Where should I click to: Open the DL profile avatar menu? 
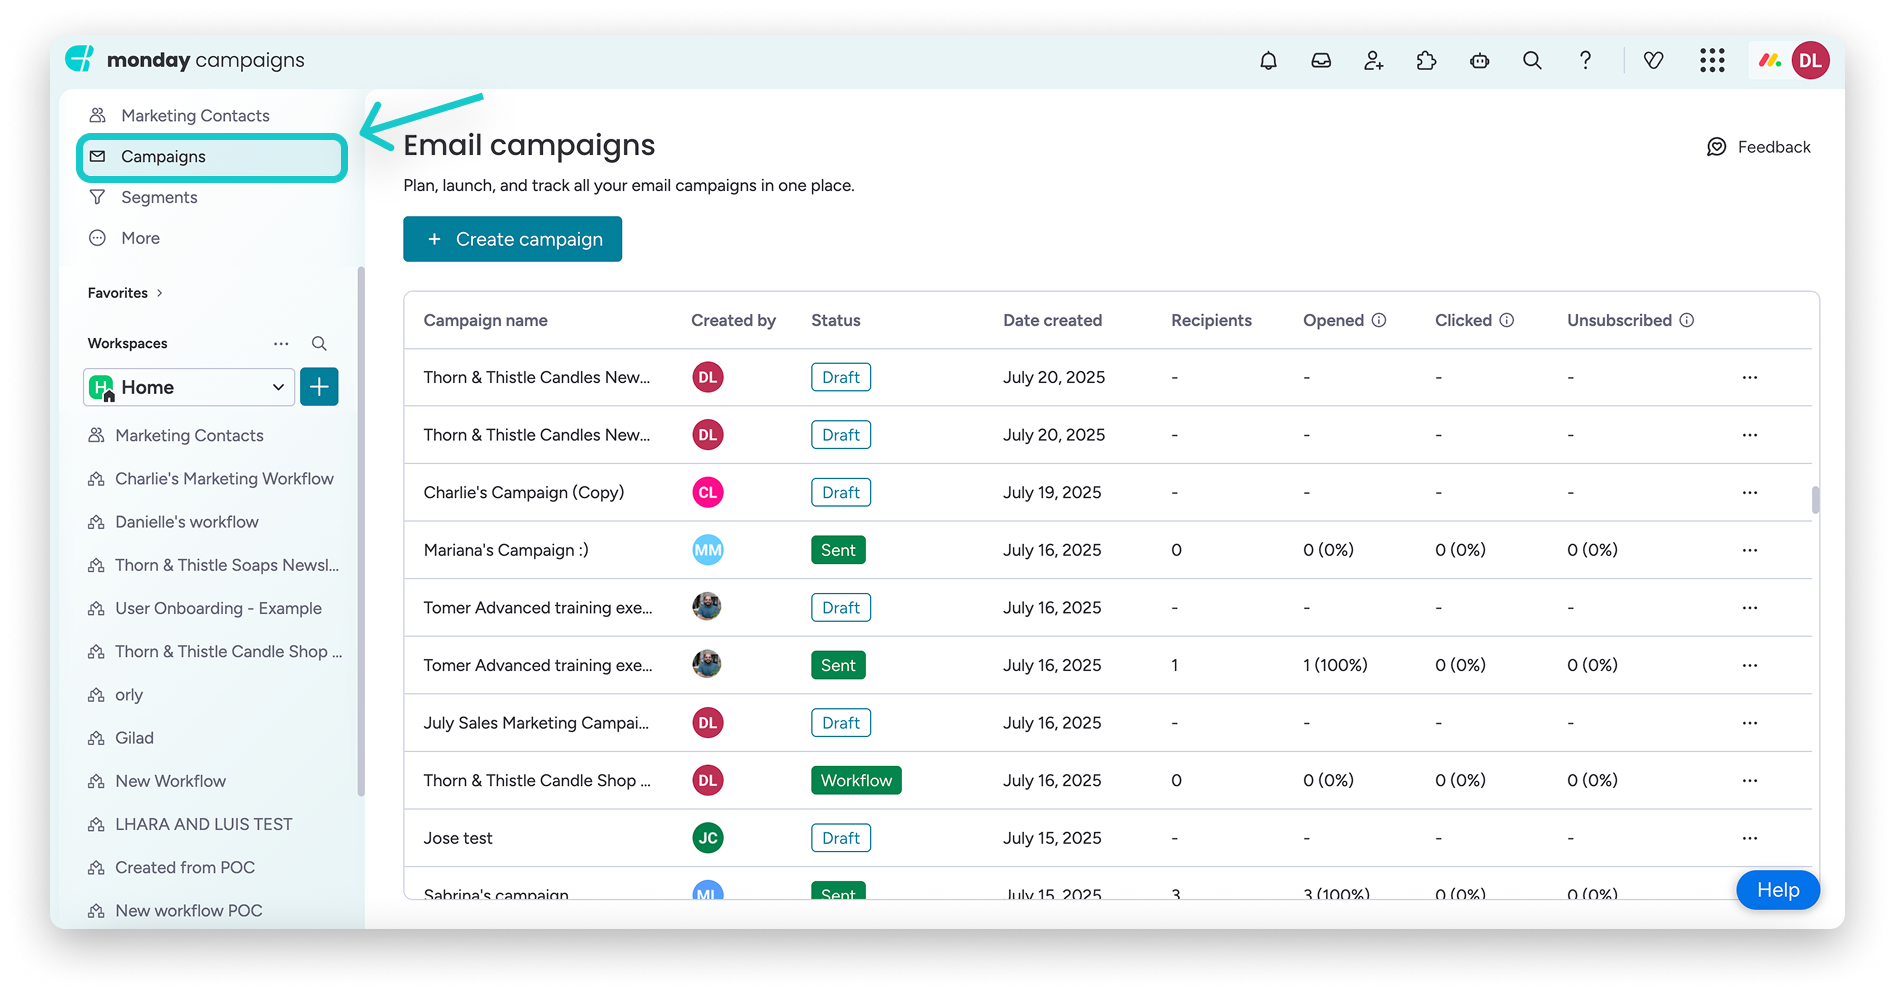coord(1811,61)
